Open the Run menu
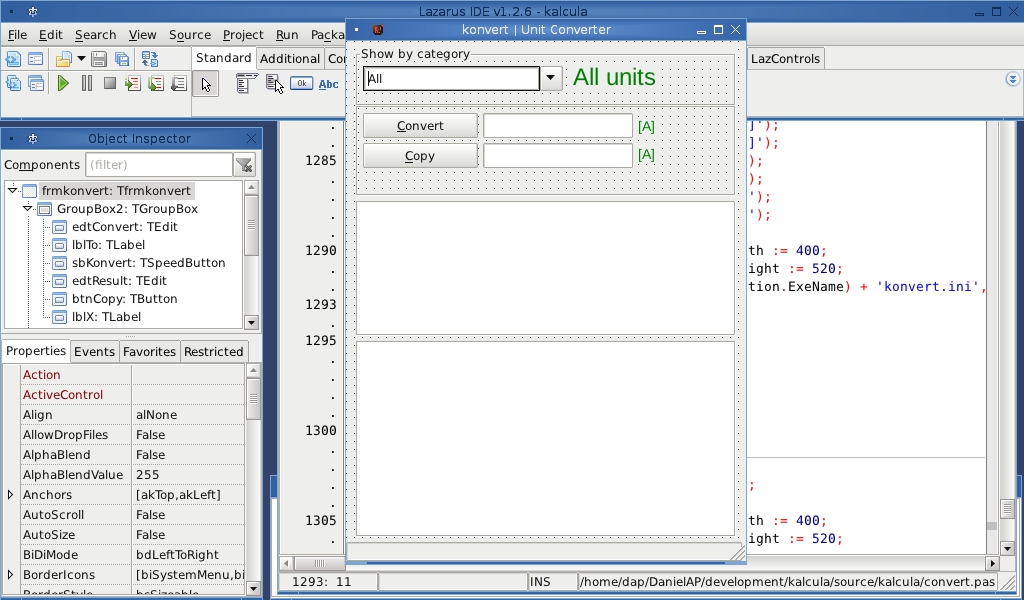The image size is (1024, 600). point(287,35)
